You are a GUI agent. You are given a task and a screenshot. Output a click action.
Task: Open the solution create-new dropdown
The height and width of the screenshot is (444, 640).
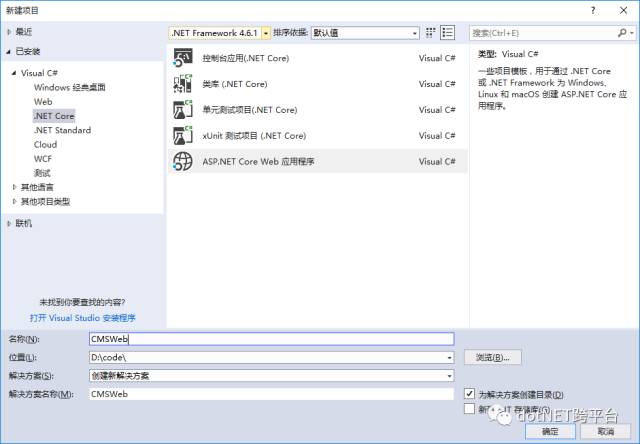click(449, 376)
